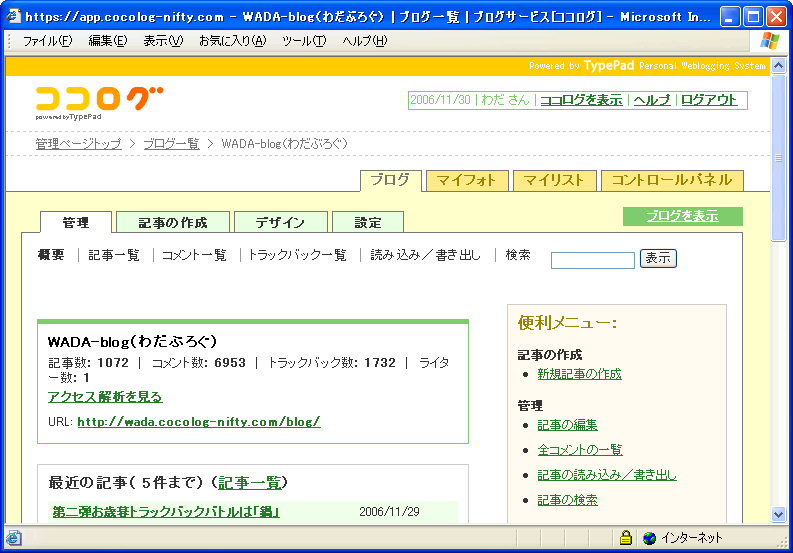The image size is (793, 553).
Task: Open the お気に入り(A) menu
Action: pos(232,41)
